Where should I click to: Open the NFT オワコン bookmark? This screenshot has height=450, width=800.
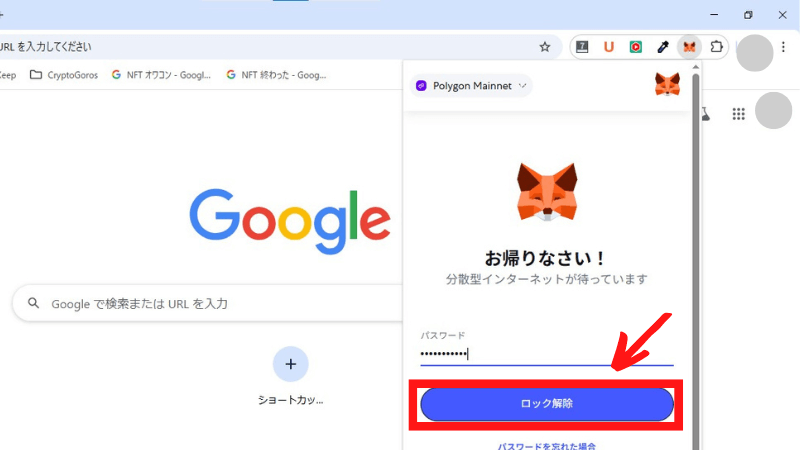point(161,75)
